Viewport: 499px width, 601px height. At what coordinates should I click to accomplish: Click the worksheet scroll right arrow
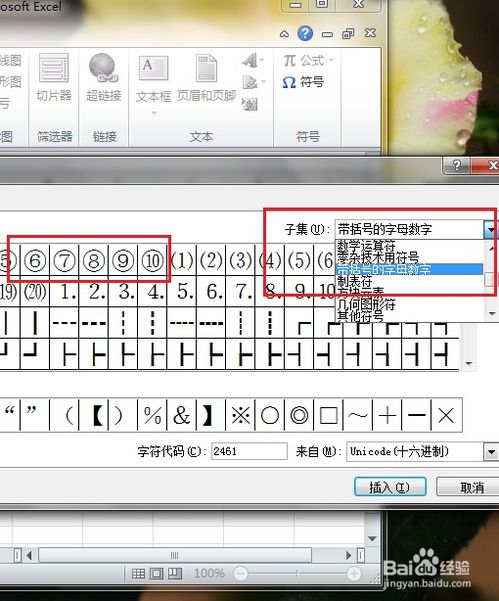click(348, 555)
